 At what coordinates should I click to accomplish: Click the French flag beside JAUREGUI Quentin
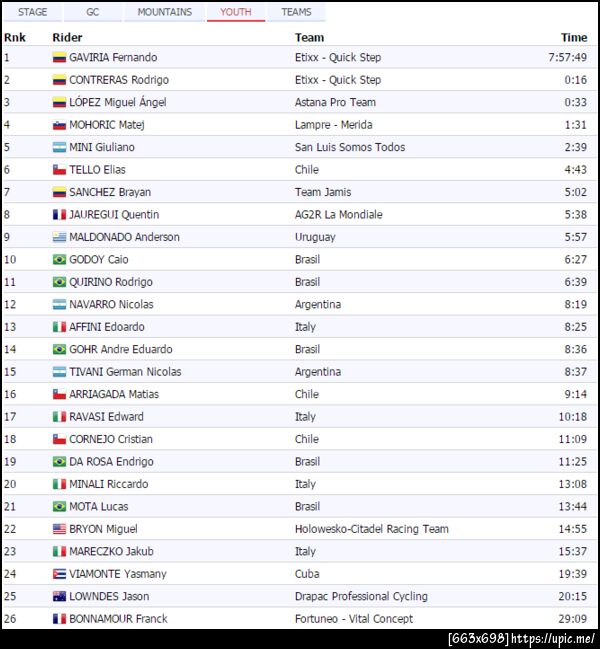pos(59,215)
